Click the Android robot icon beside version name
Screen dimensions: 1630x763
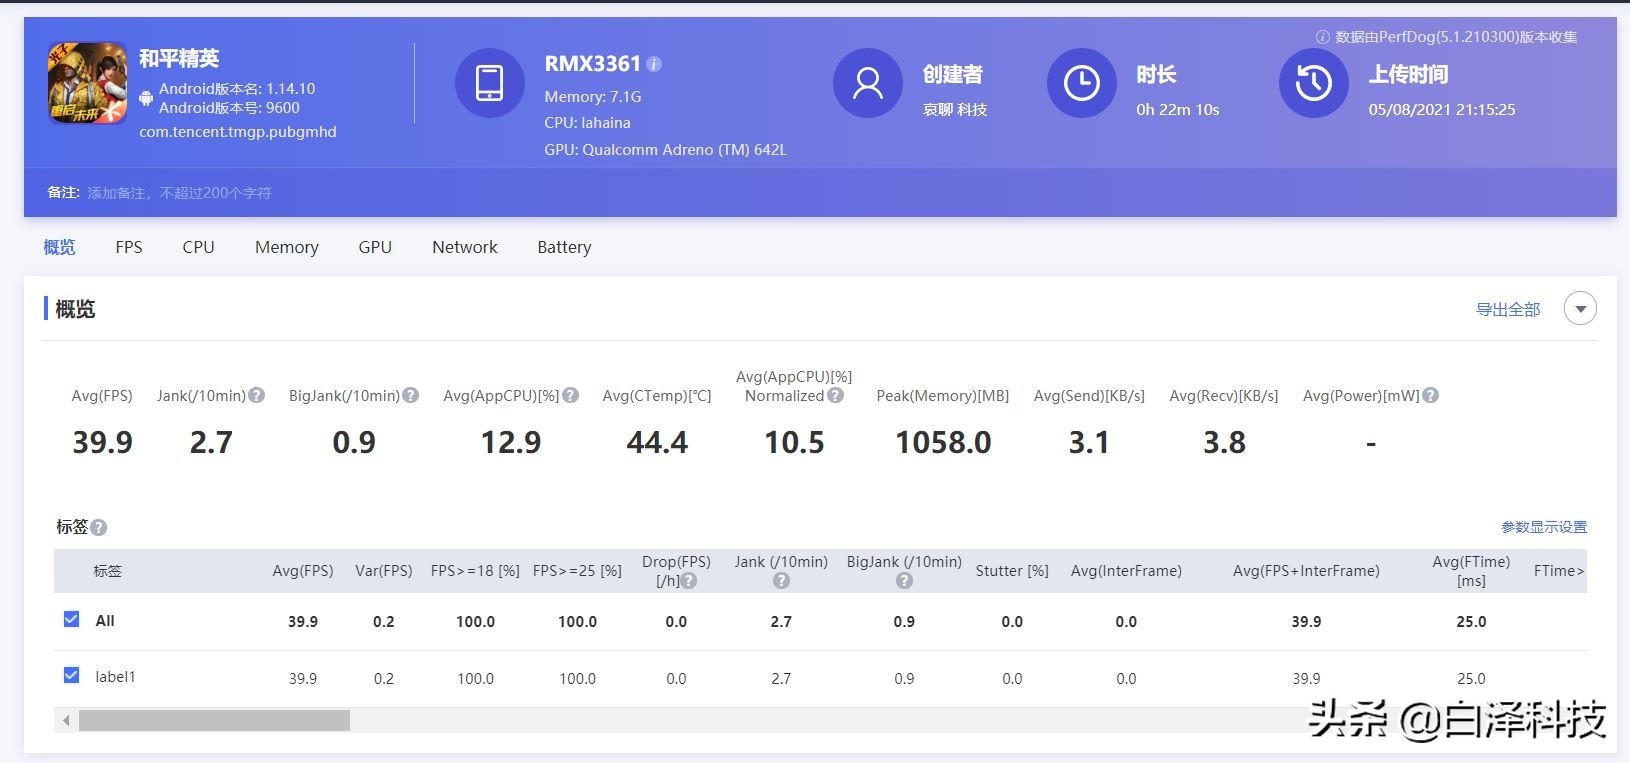(146, 98)
